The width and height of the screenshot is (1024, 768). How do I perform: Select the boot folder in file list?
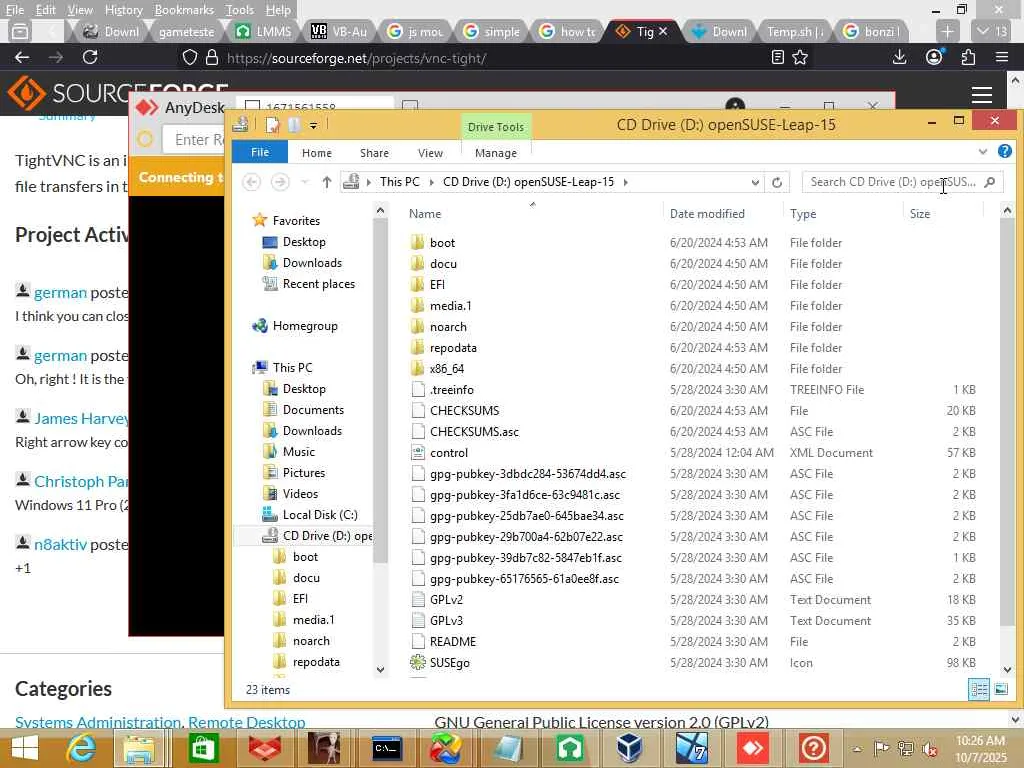(x=442, y=243)
